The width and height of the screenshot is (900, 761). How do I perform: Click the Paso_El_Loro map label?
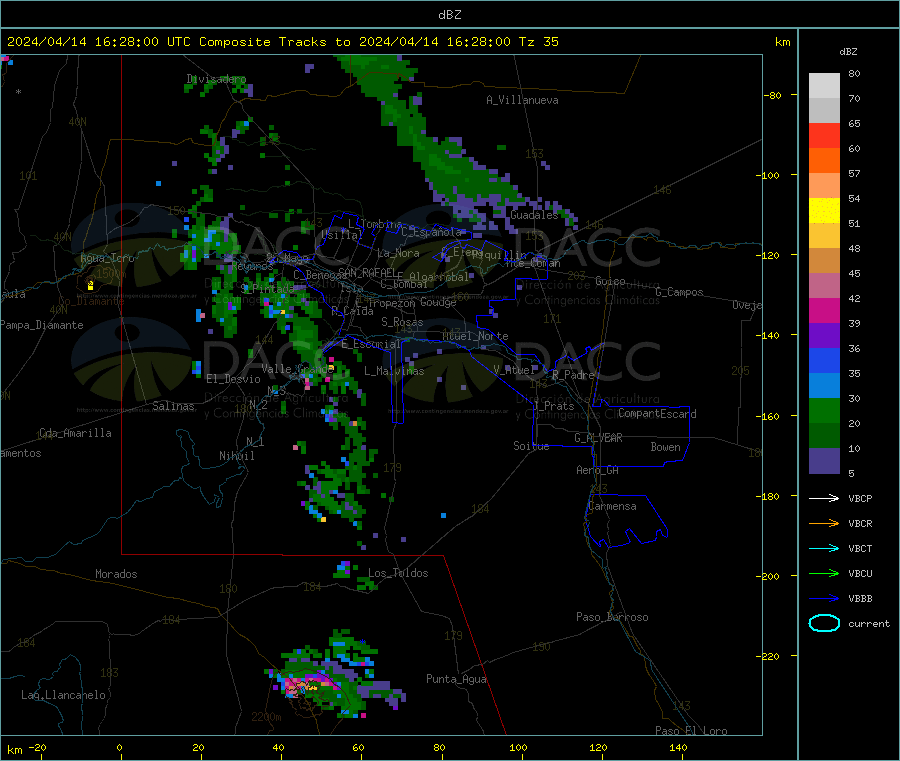click(691, 731)
